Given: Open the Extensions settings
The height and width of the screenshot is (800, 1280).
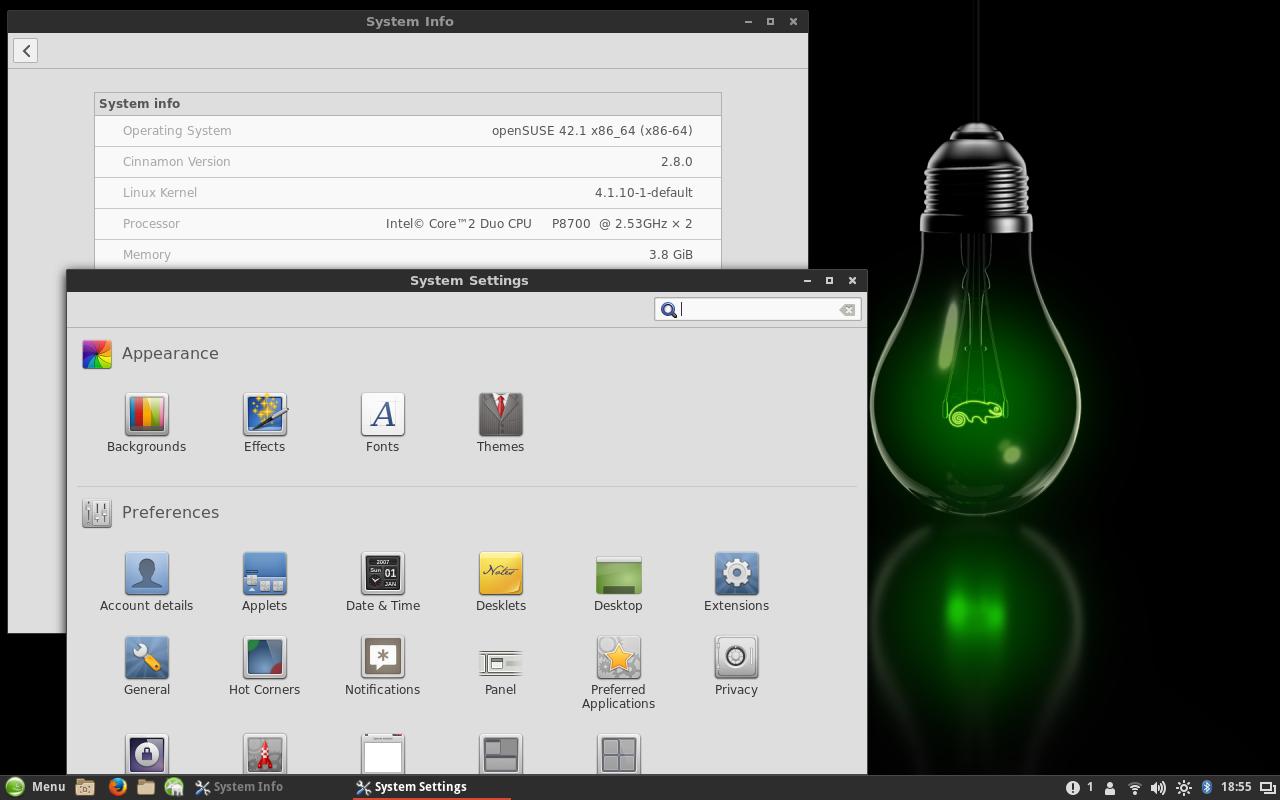Looking at the screenshot, I should coord(736,574).
